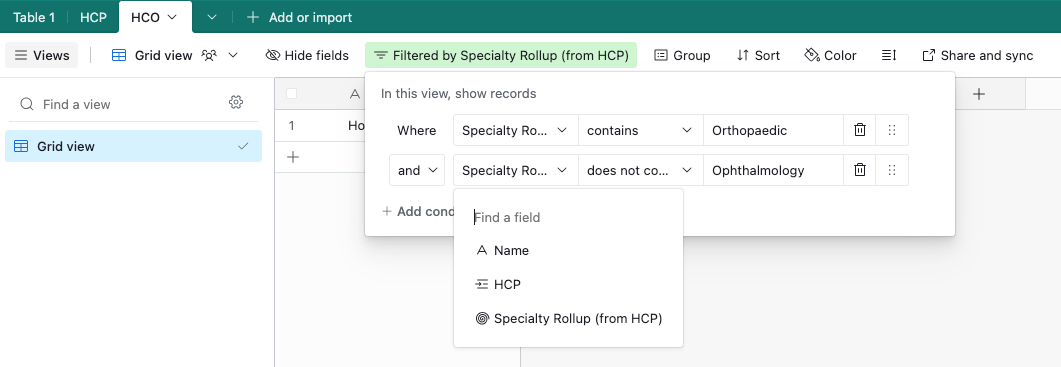The width and height of the screenshot is (1061, 367).
Task: Open Share and sync
Action: 978,56
